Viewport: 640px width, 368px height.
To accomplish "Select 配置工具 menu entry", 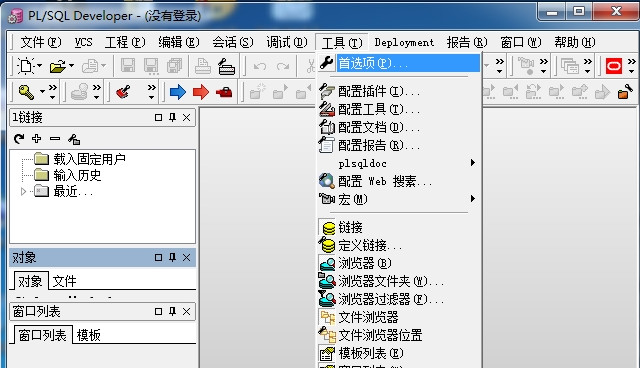I will coord(399,109).
